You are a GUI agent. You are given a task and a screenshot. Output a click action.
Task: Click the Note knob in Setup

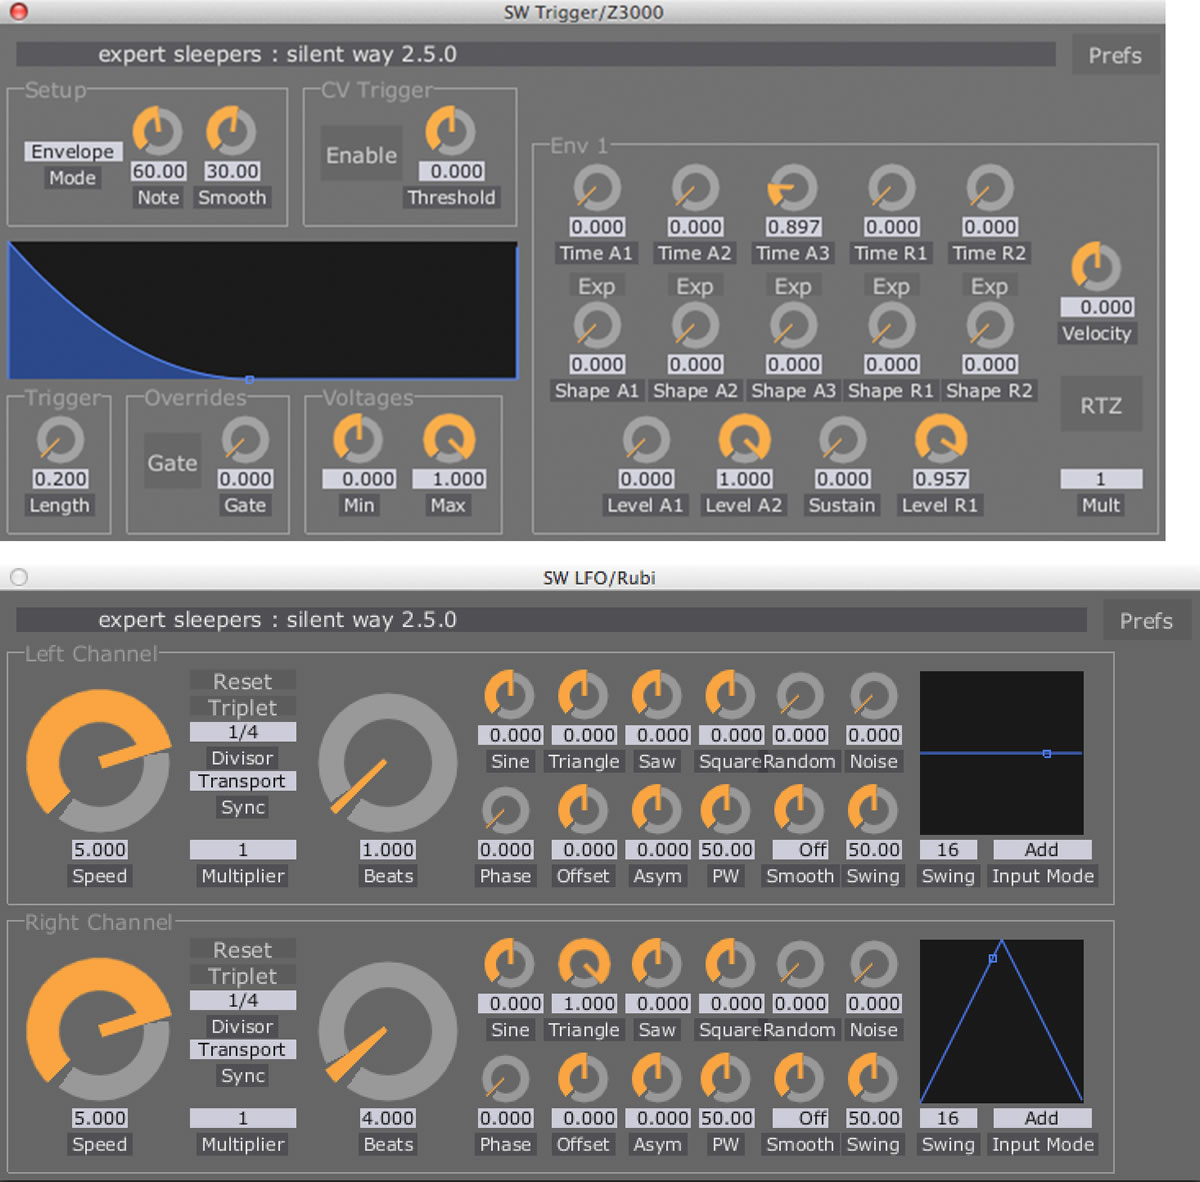click(x=158, y=131)
